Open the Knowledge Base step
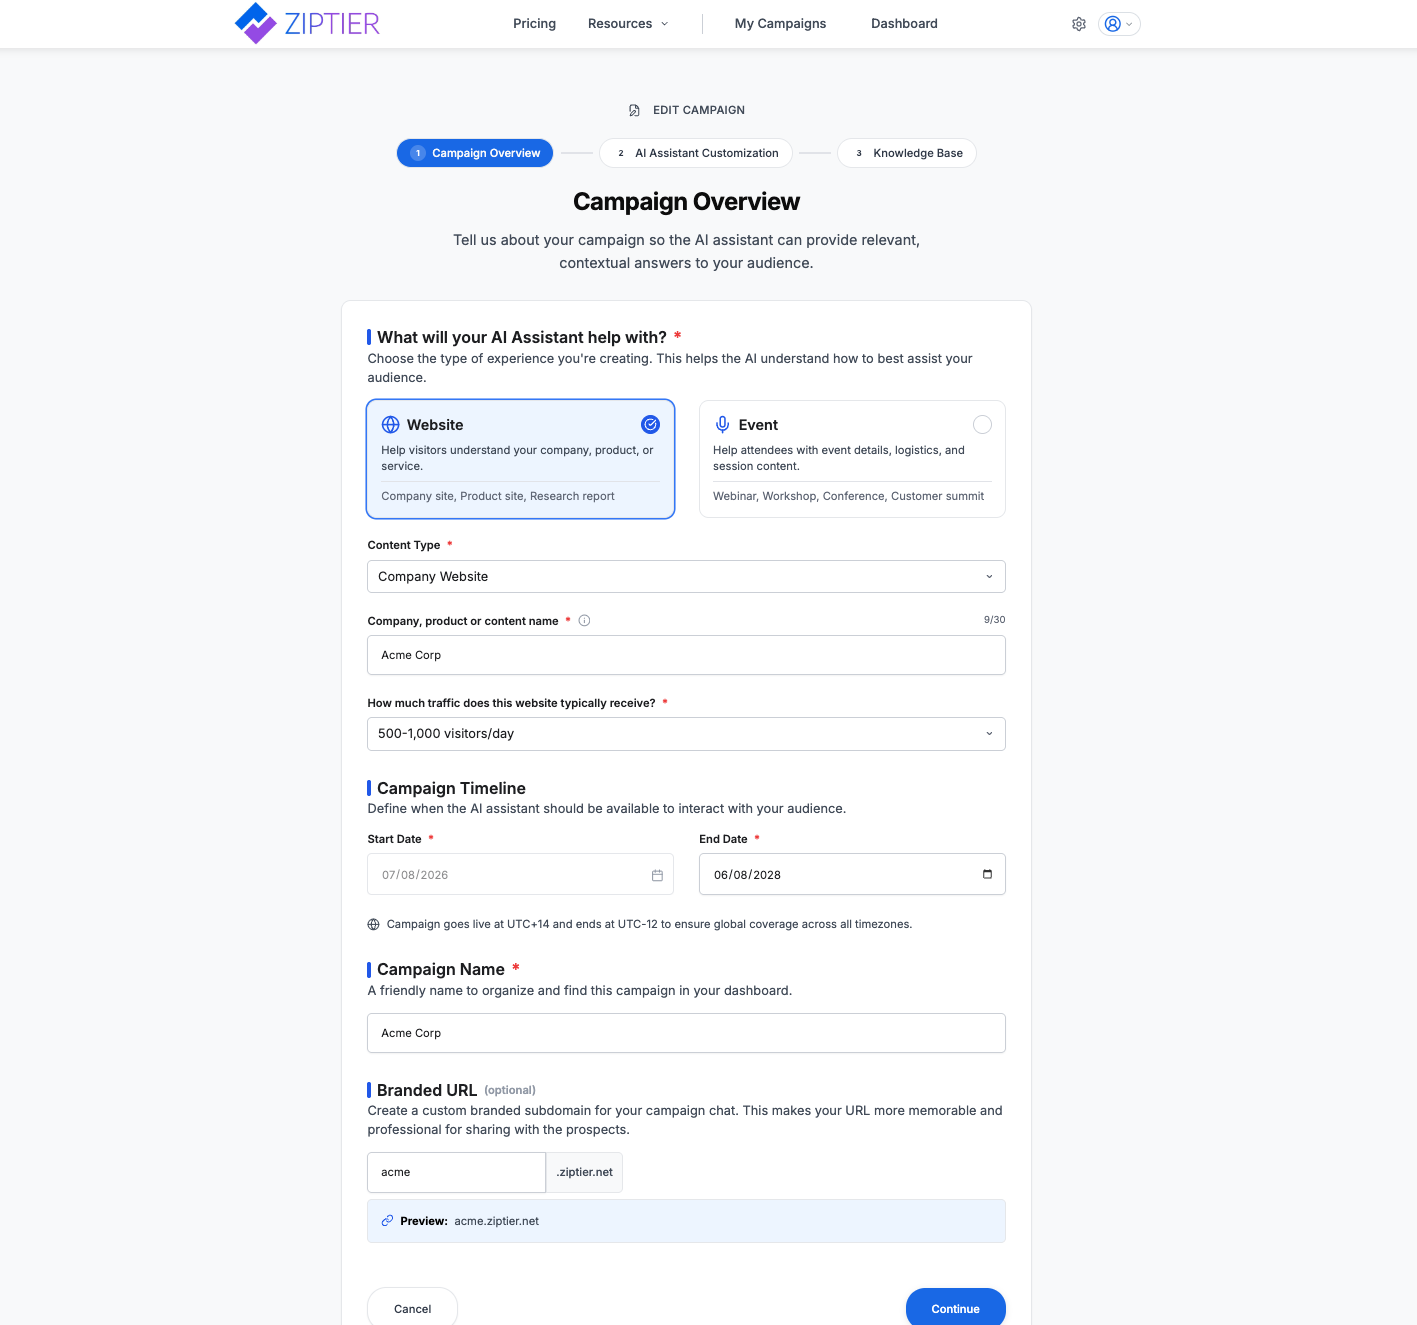This screenshot has width=1417, height=1325. [x=907, y=153]
